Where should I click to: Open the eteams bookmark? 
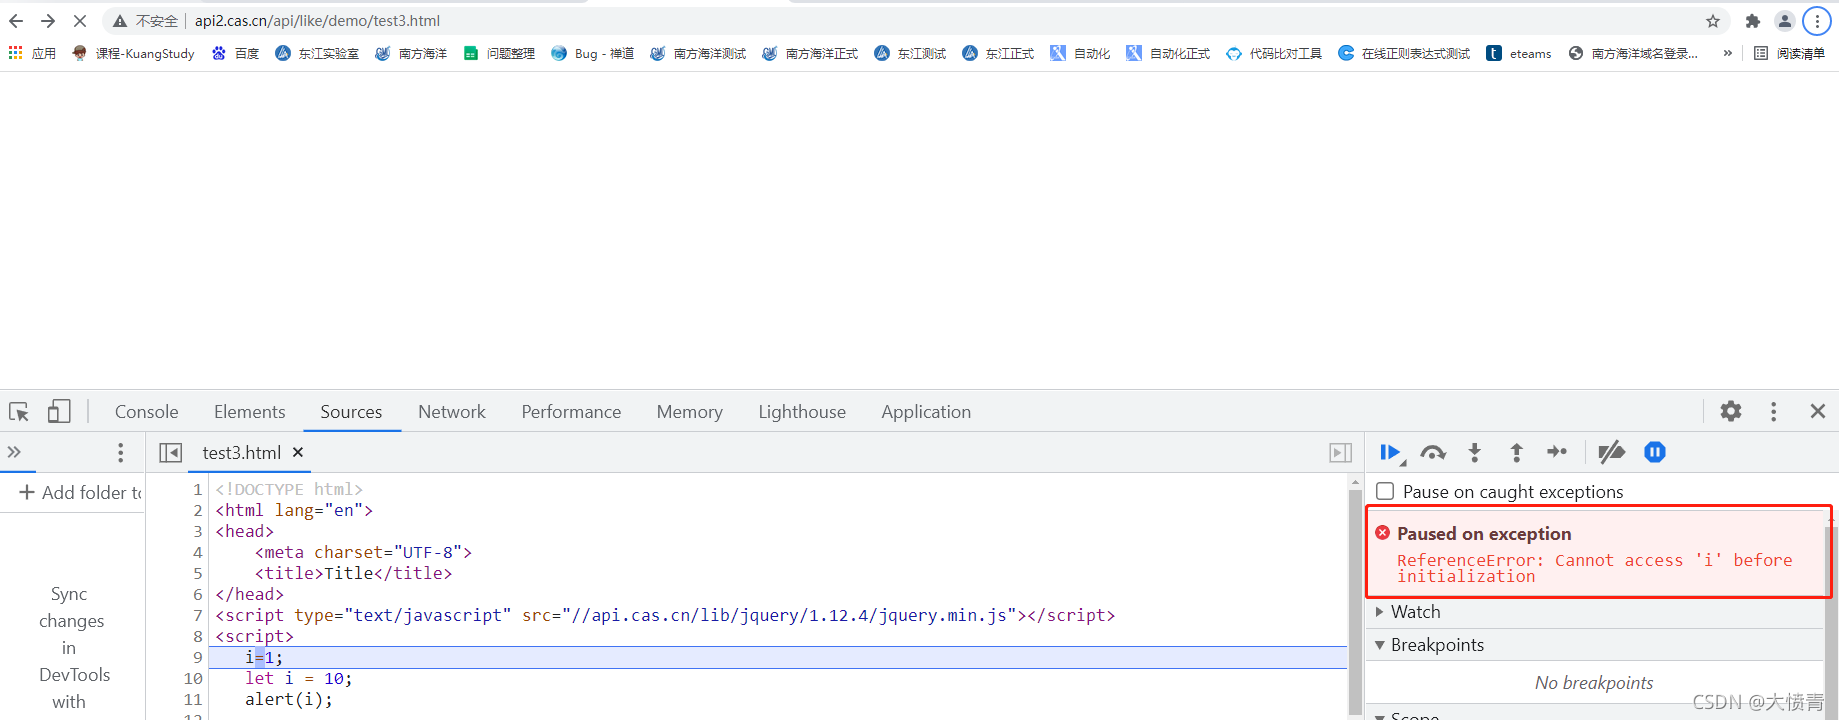tap(1519, 53)
